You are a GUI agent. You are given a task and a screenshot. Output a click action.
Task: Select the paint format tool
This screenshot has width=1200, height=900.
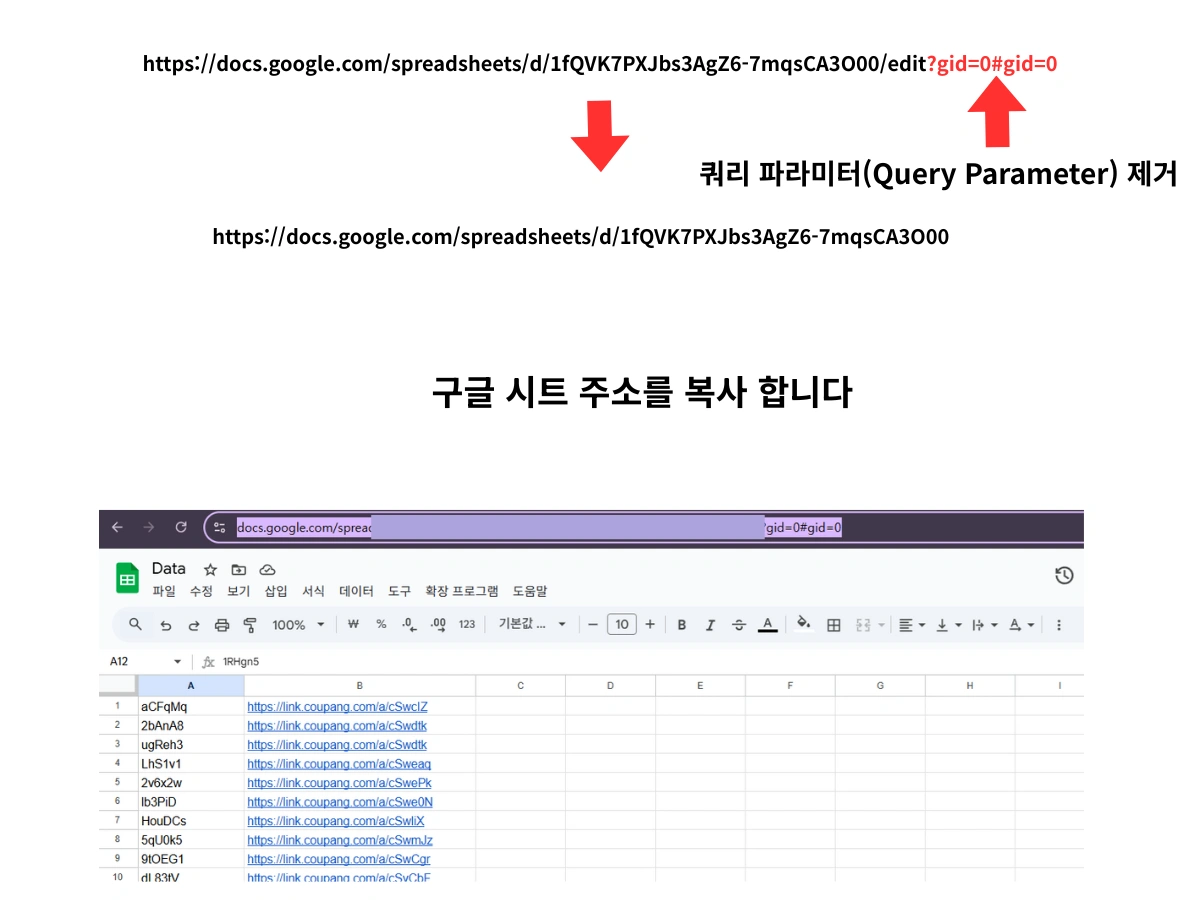(250, 624)
